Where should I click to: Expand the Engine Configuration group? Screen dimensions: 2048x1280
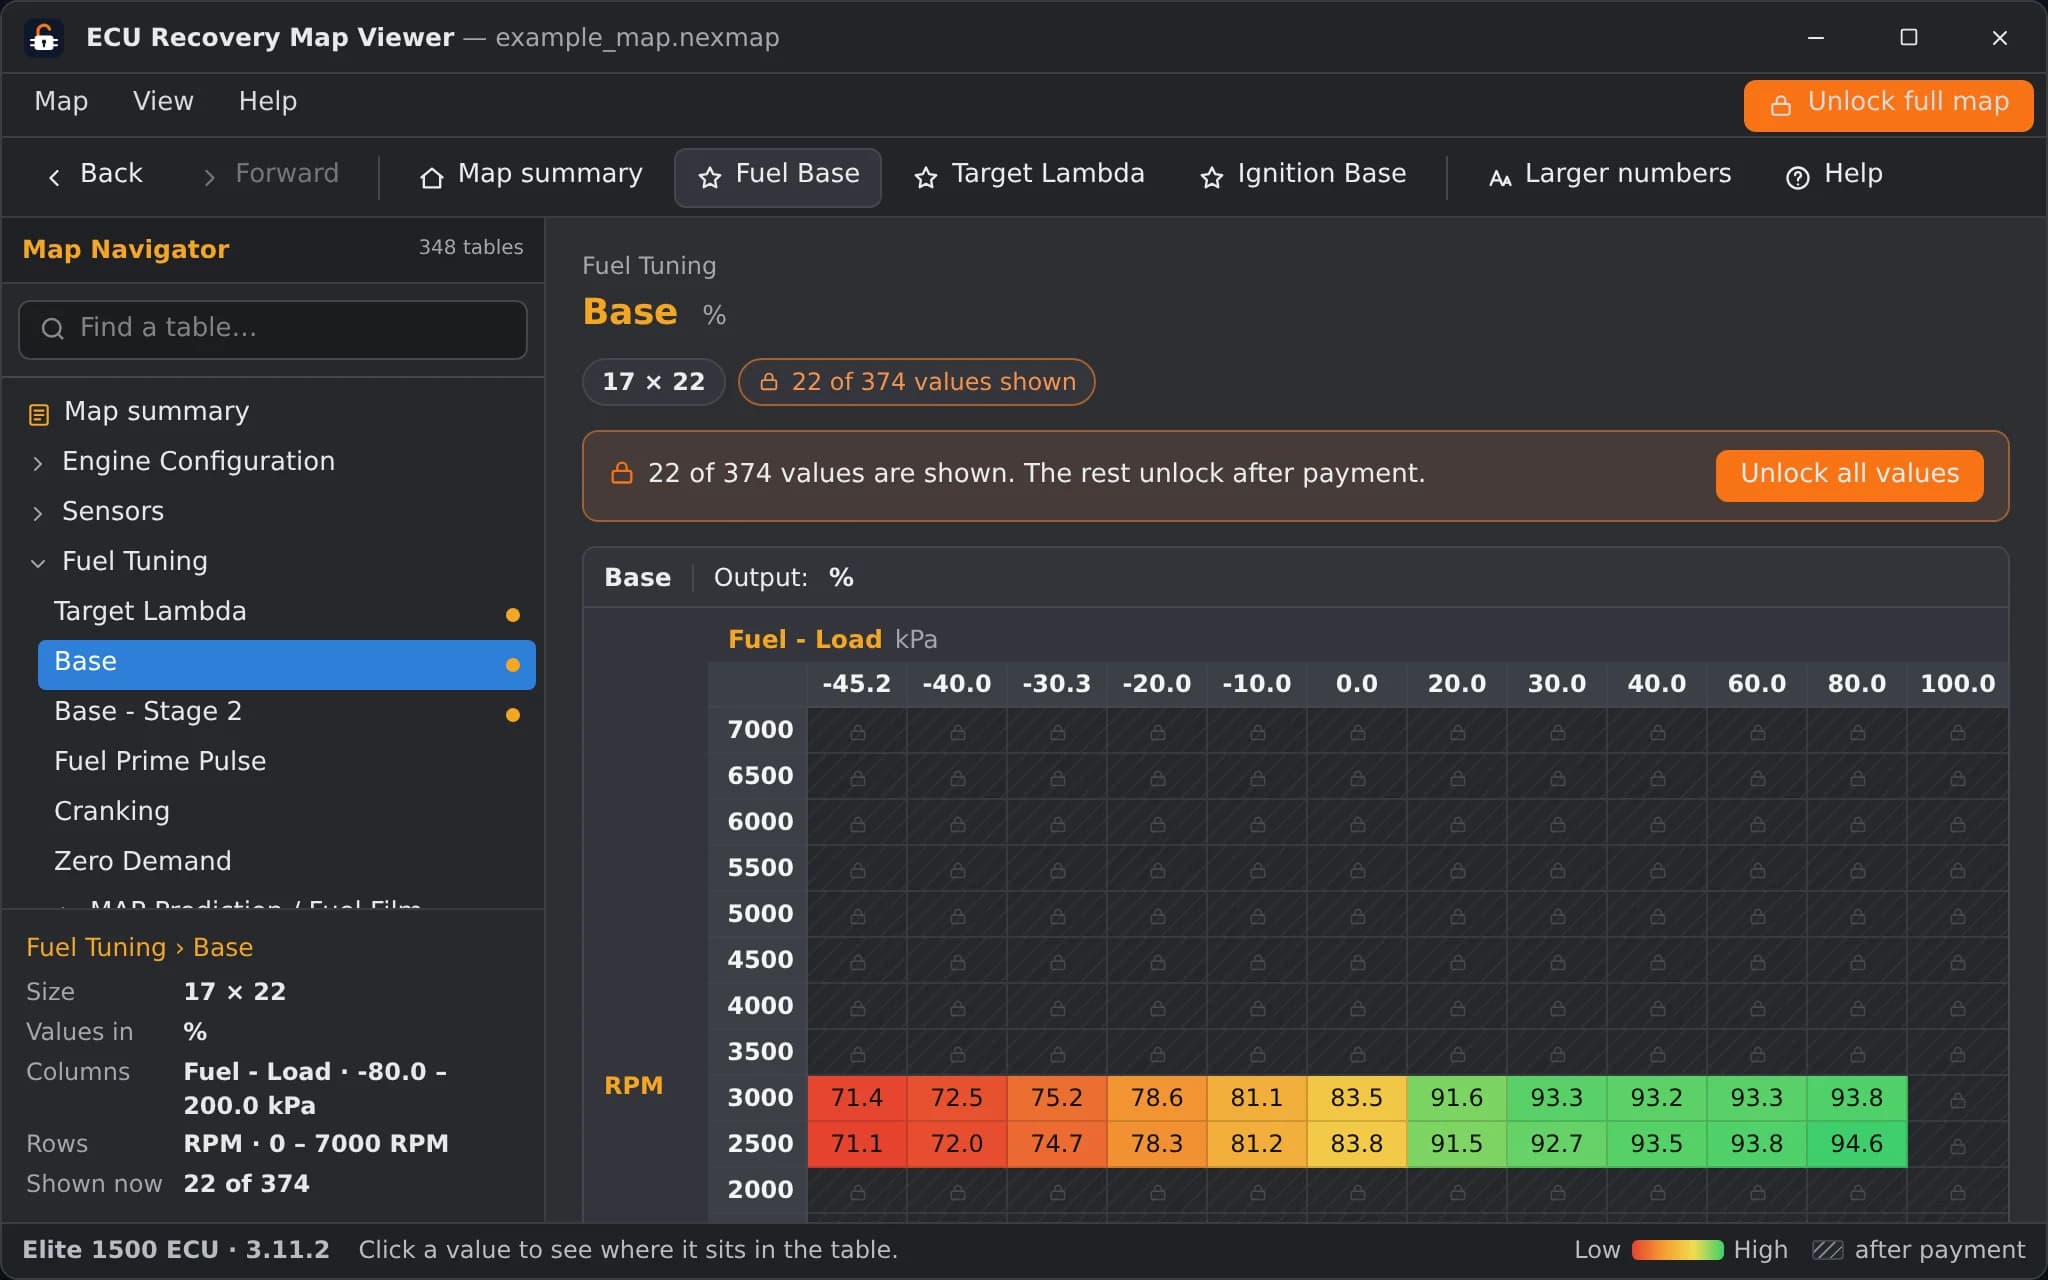(x=38, y=463)
